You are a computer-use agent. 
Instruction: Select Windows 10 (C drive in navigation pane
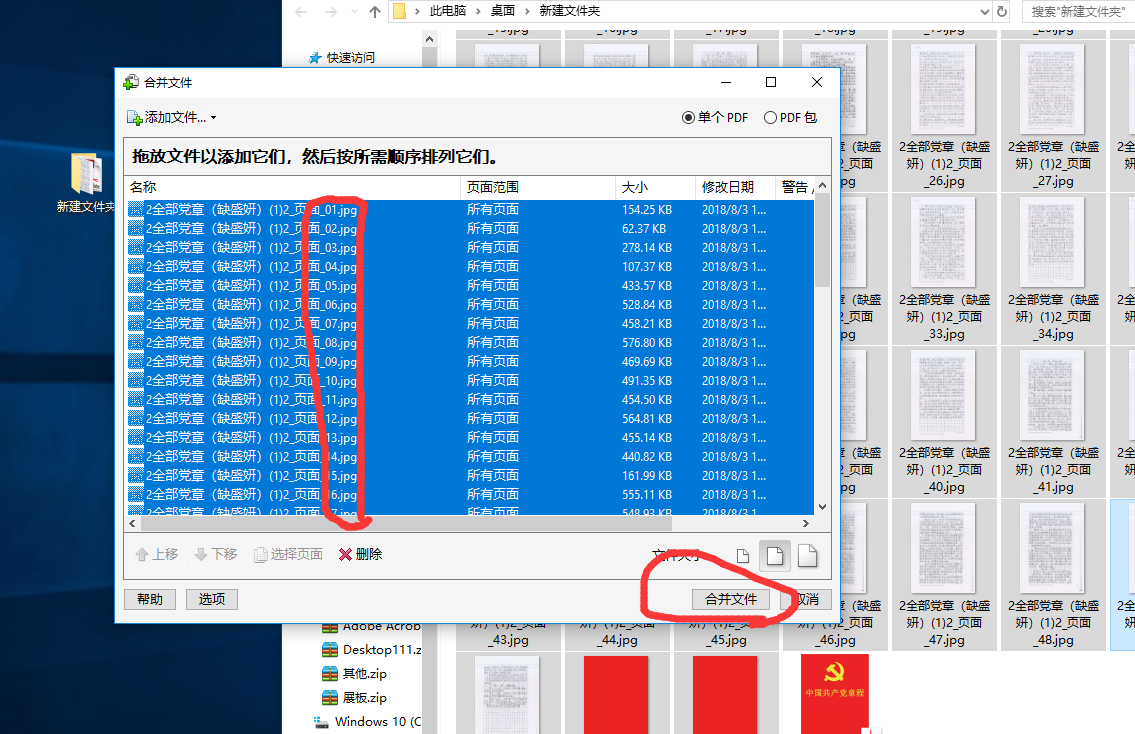click(368, 722)
